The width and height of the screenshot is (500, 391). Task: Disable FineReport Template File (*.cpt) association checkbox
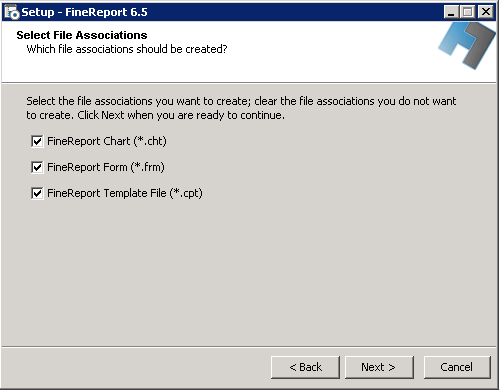pos(37,193)
